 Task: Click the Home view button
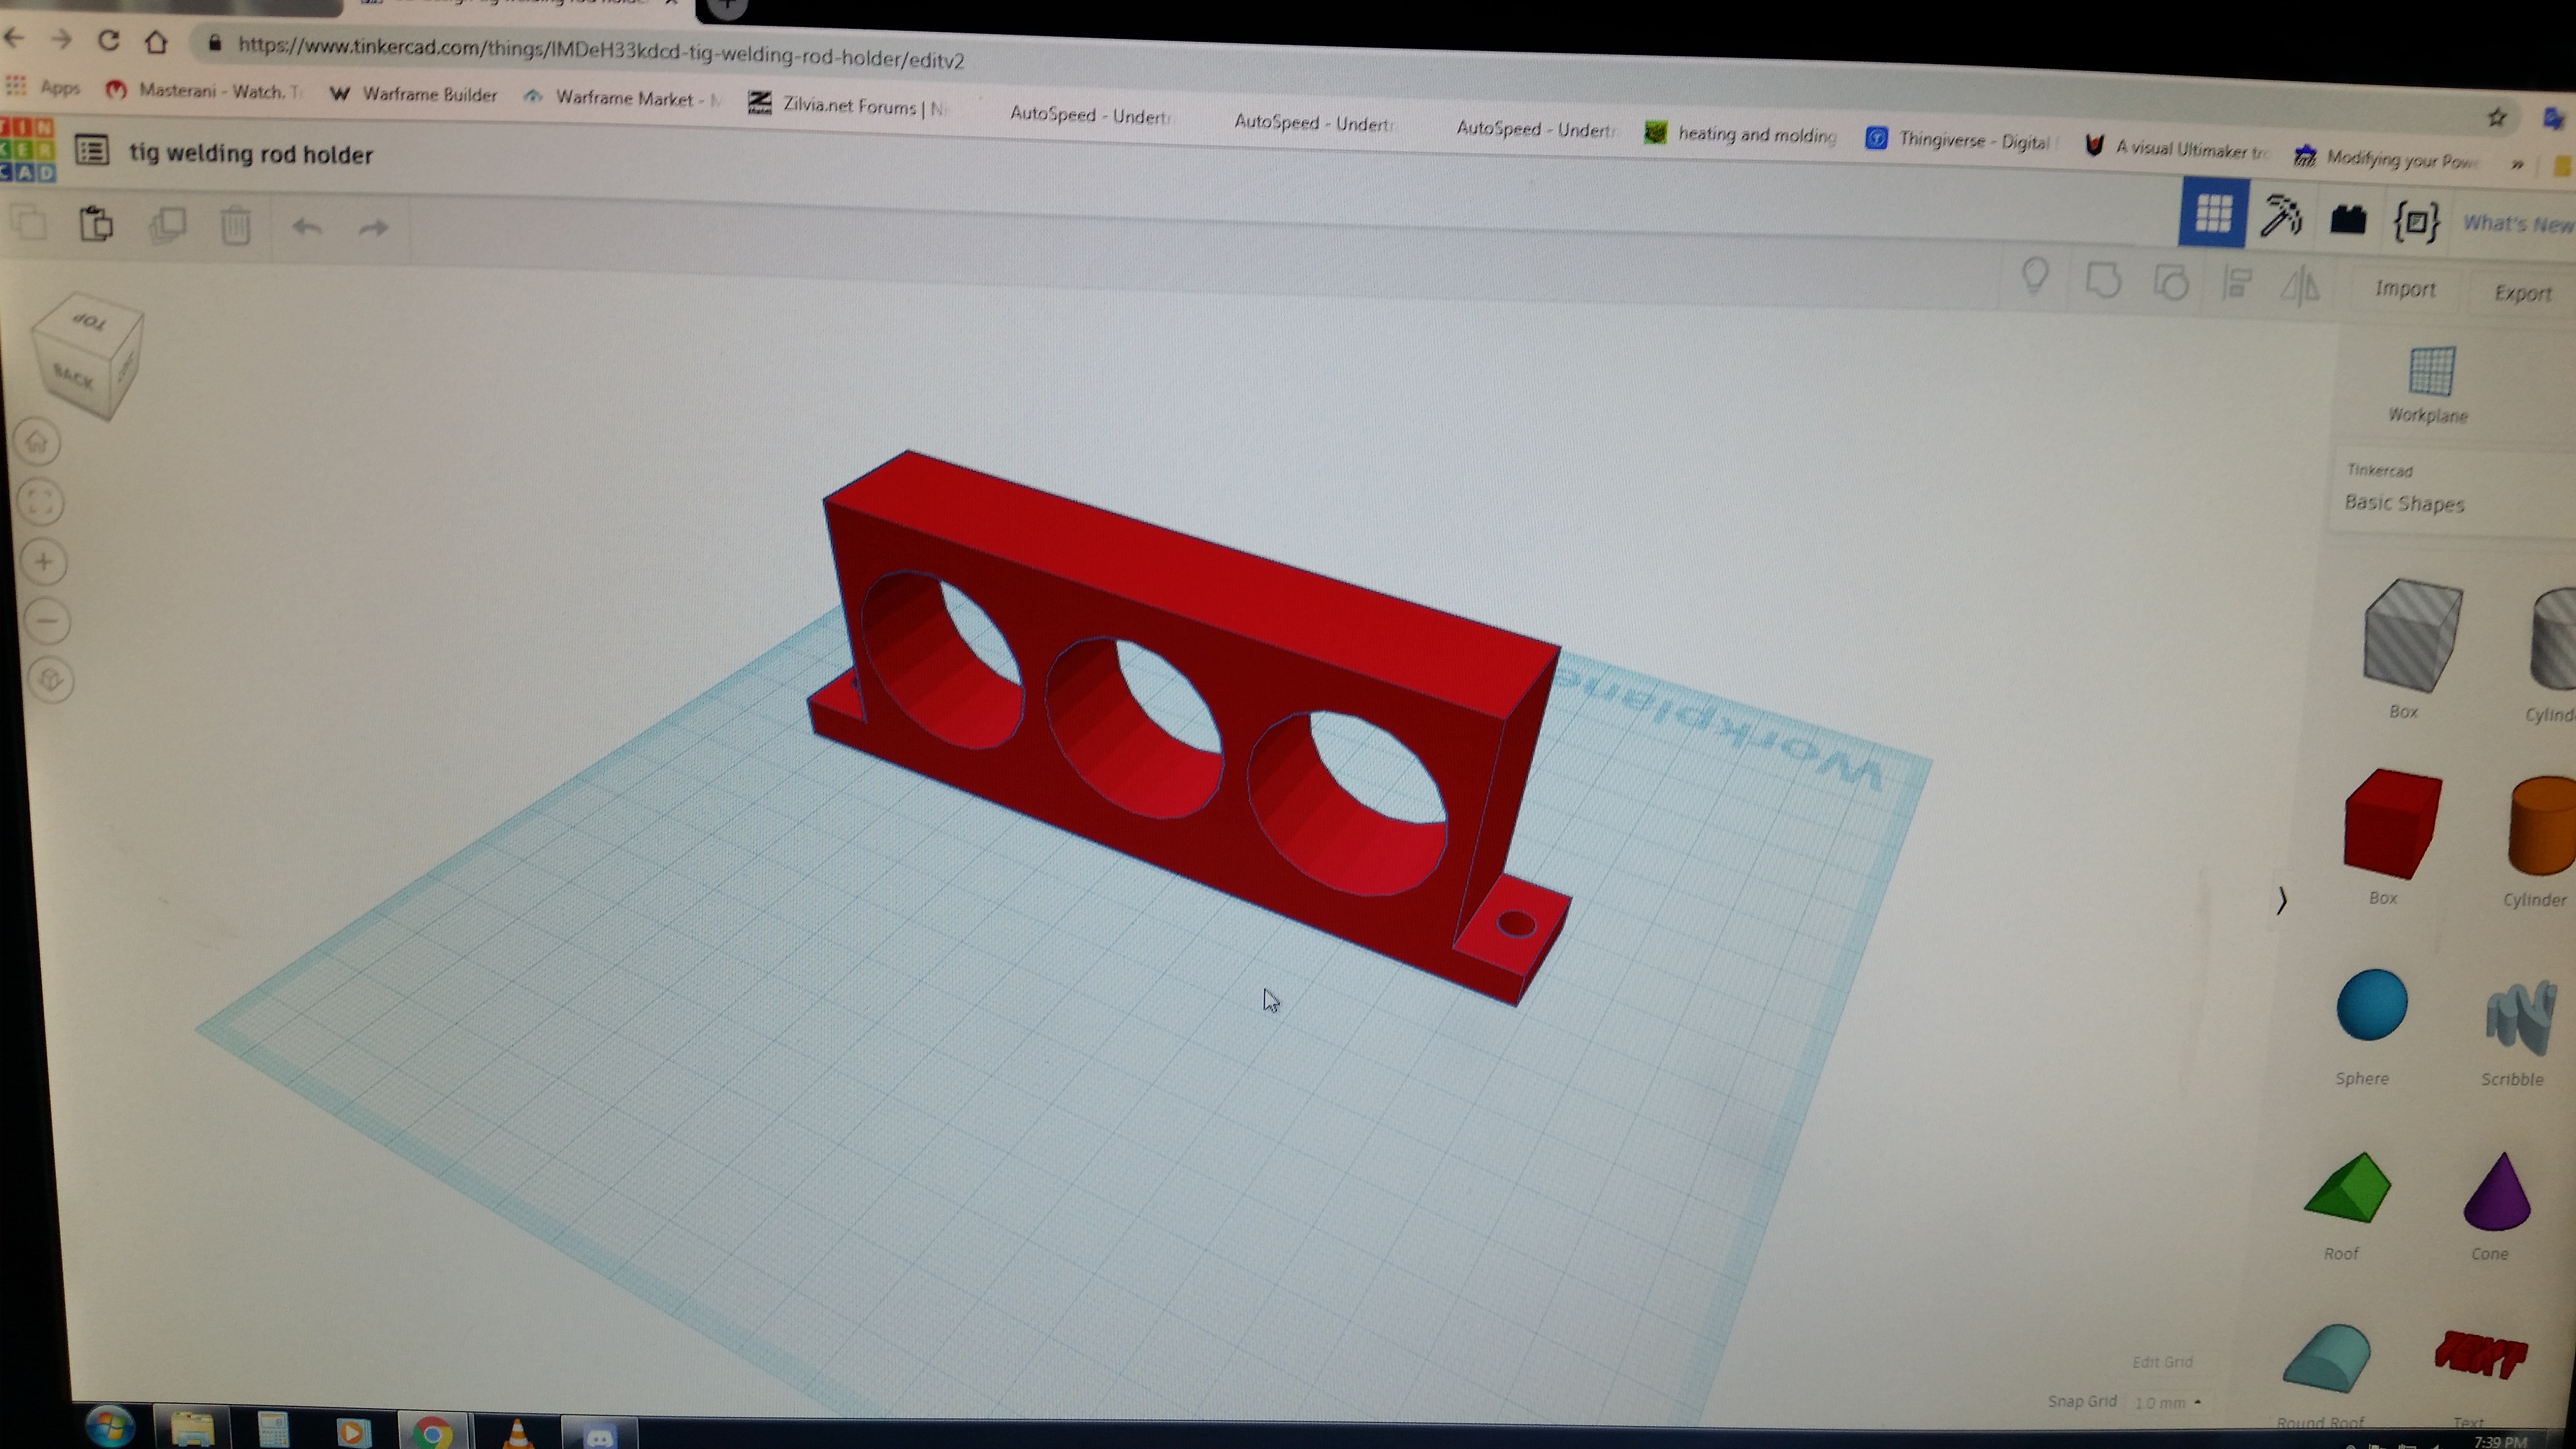click(37, 442)
